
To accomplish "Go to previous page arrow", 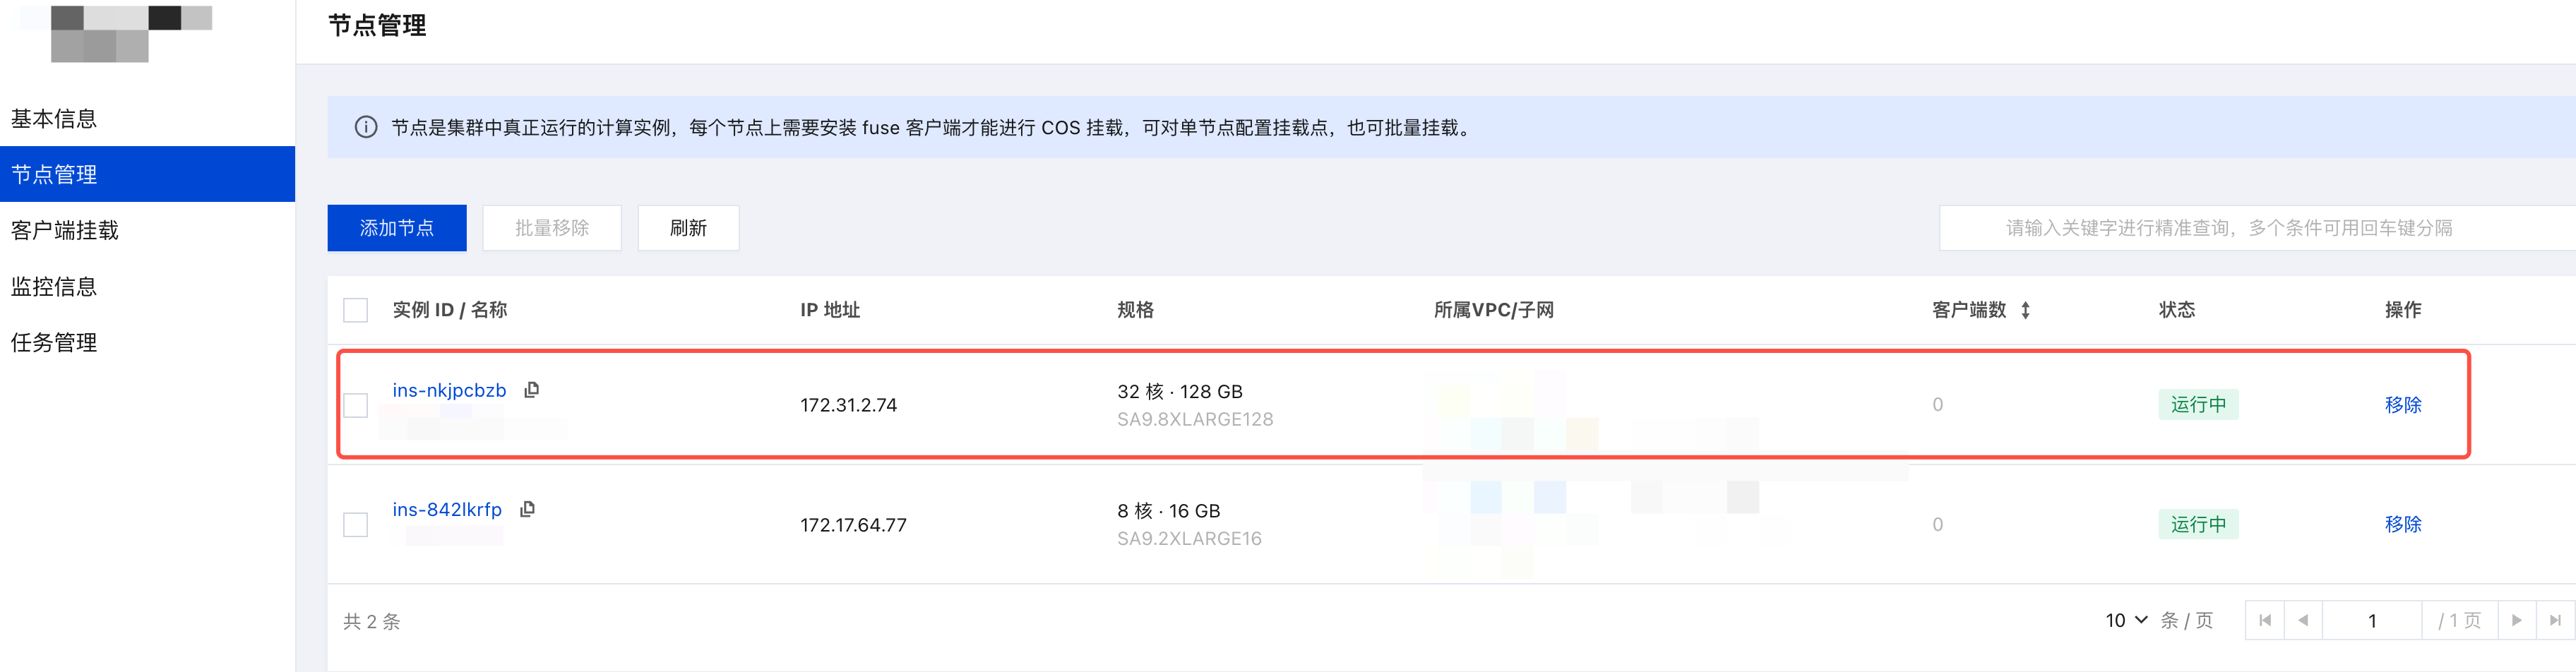I will pyautogui.click(x=2303, y=621).
